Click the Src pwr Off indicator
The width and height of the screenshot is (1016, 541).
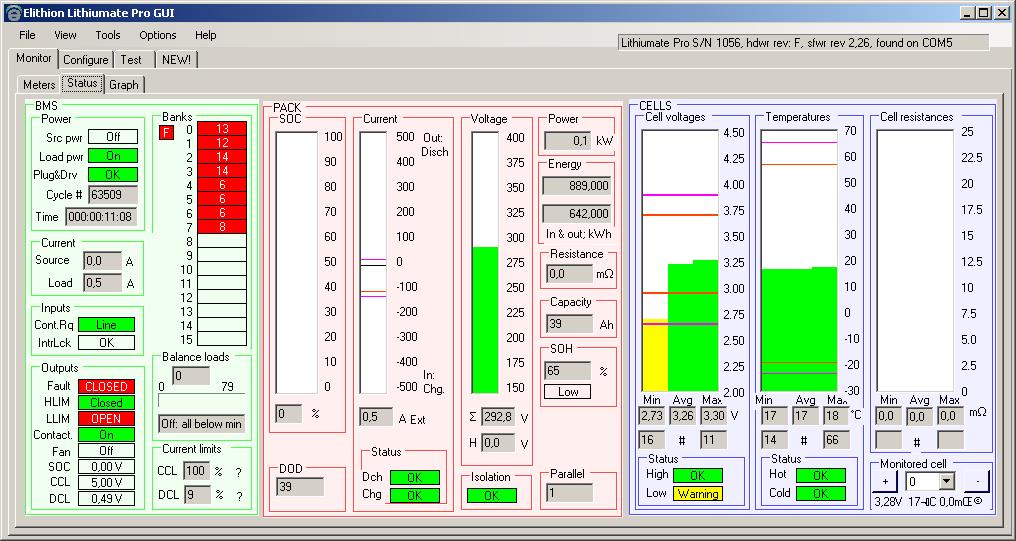(x=113, y=137)
